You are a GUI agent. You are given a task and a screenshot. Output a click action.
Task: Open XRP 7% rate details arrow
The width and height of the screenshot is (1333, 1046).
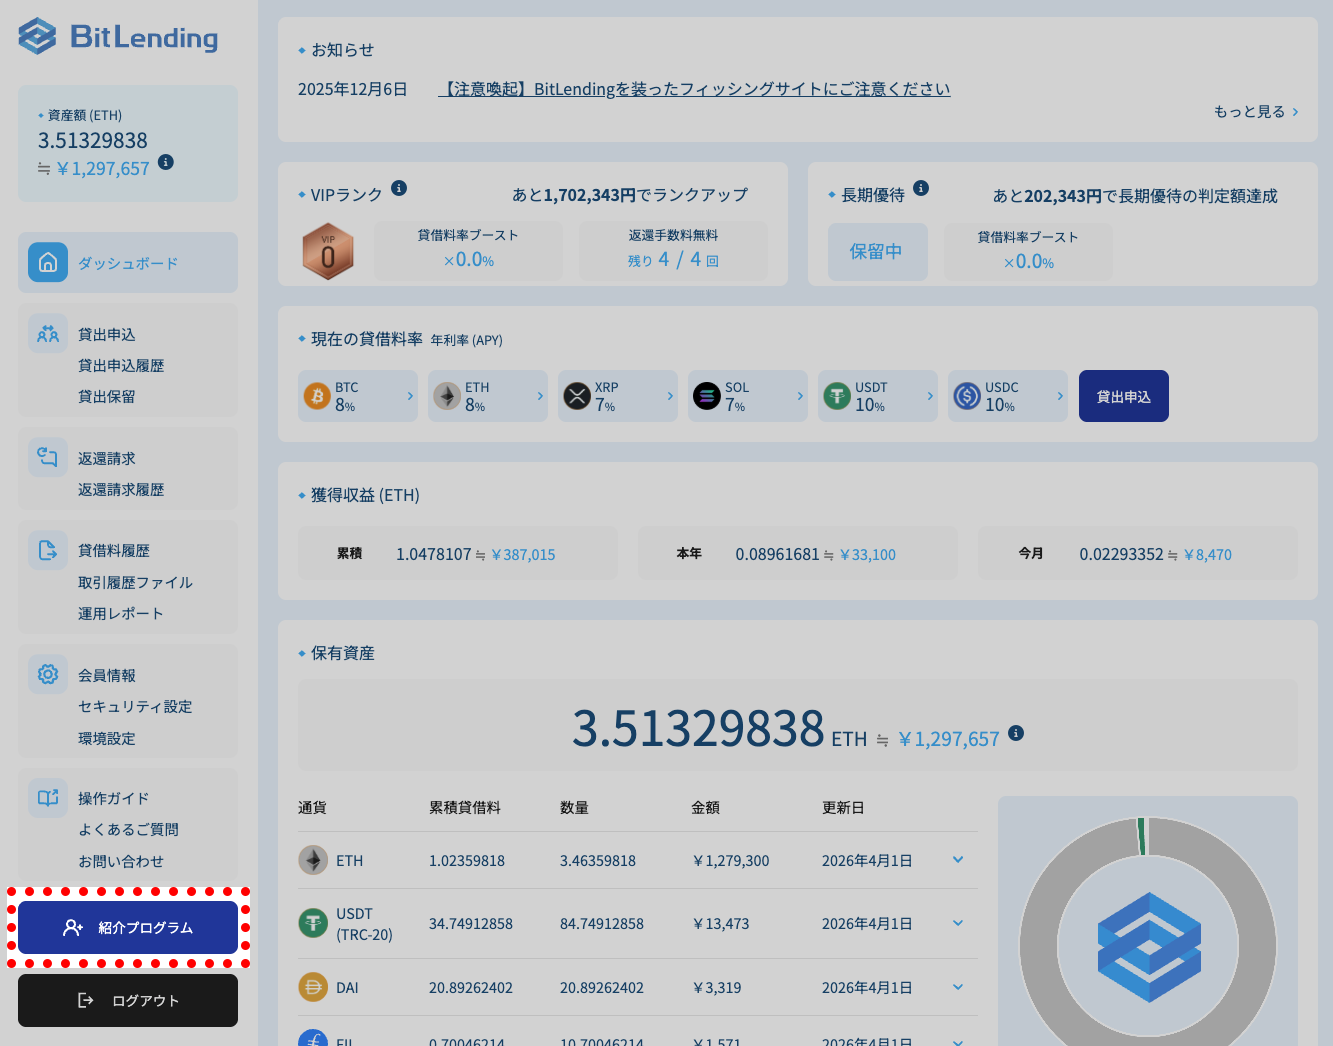tap(670, 396)
